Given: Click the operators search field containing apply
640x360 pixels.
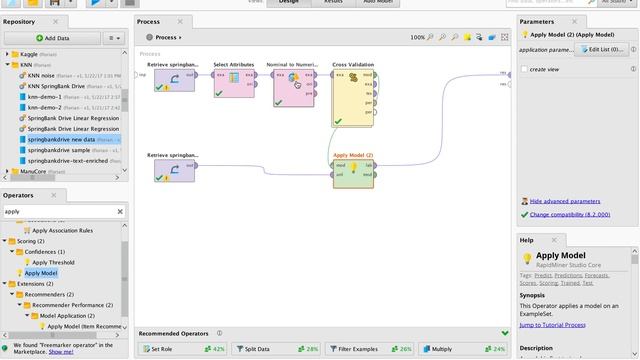Looking at the screenshot, I should pyautogui.click(x=59, y=211).
